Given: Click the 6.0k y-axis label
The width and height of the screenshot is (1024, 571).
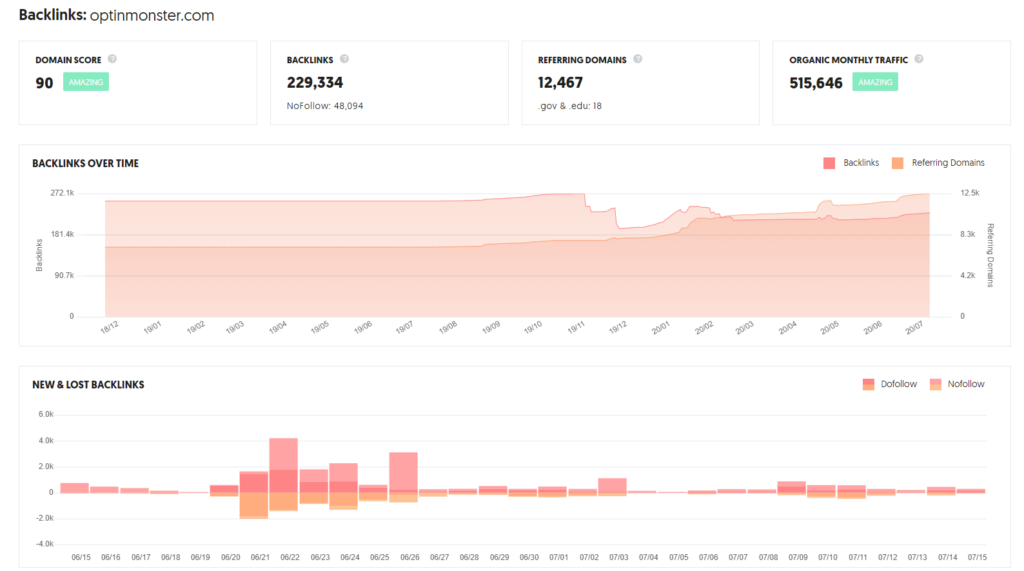Looking at the screenshot, I should coord(46,414).
